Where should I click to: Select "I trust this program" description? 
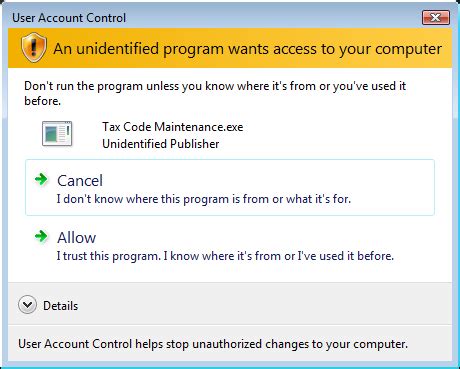point(225,256)
